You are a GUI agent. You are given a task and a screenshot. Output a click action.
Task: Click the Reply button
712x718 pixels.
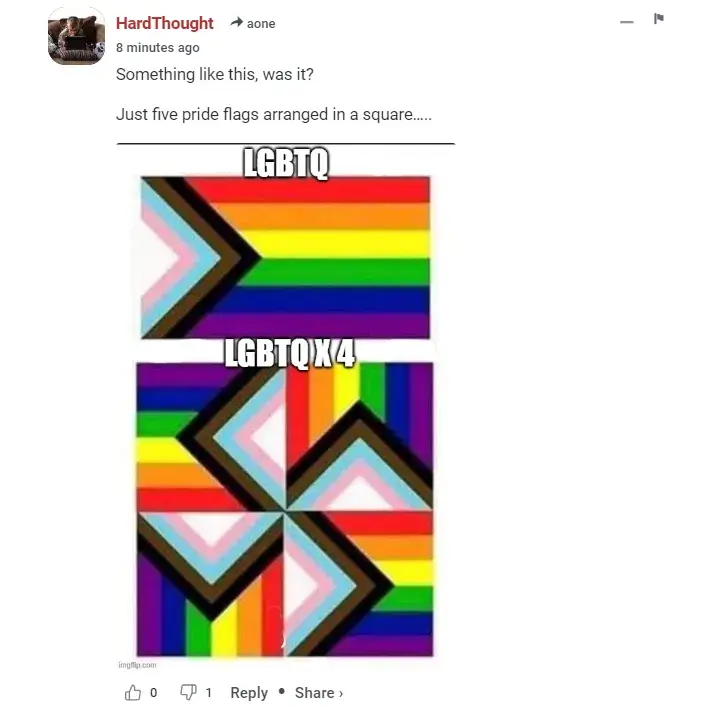249,693
